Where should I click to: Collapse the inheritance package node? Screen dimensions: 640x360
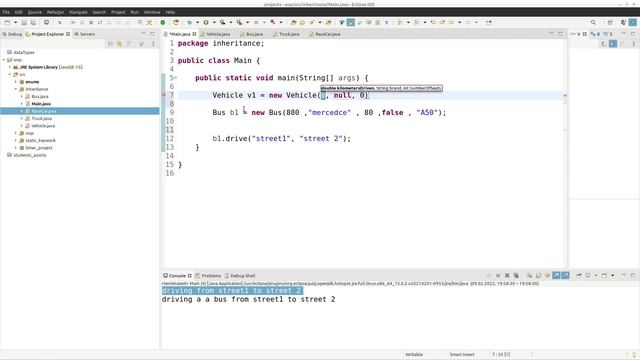point(16,89)
